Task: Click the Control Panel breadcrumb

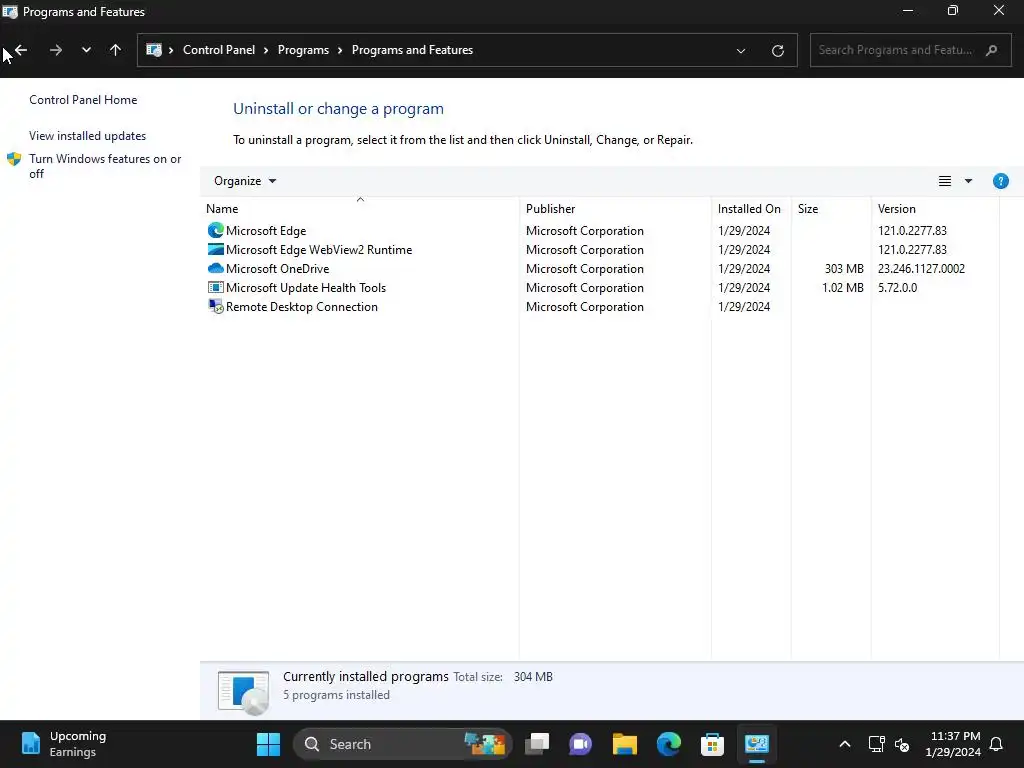Action: 219,50
